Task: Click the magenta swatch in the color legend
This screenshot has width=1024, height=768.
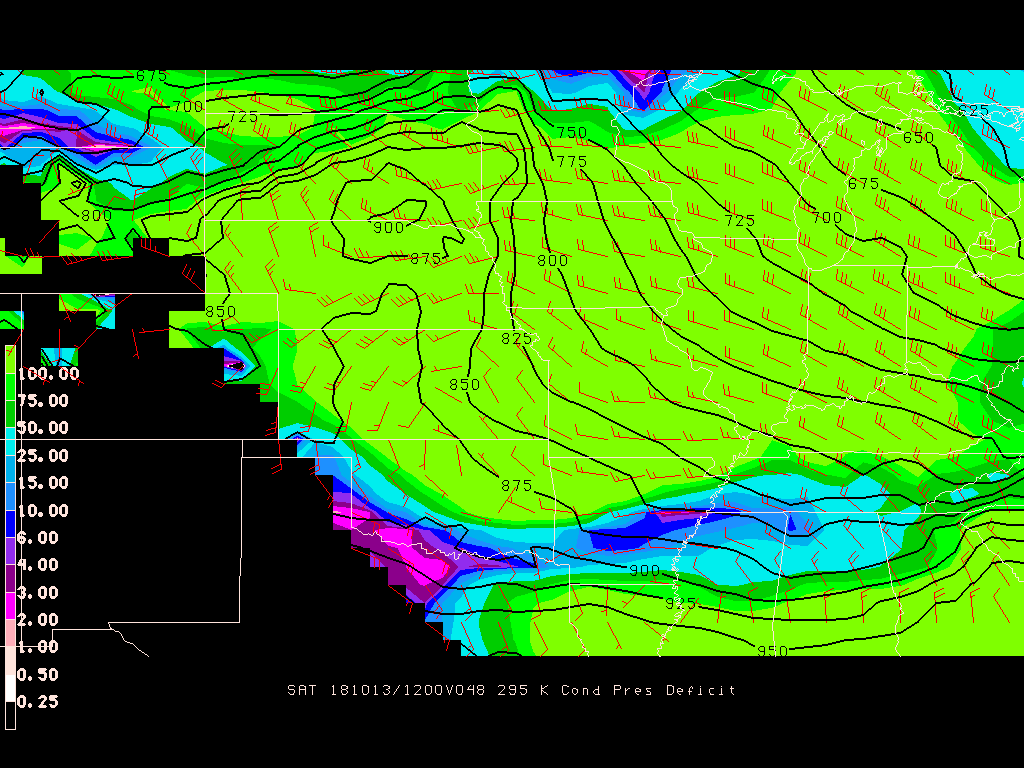Action: point(10,605)
